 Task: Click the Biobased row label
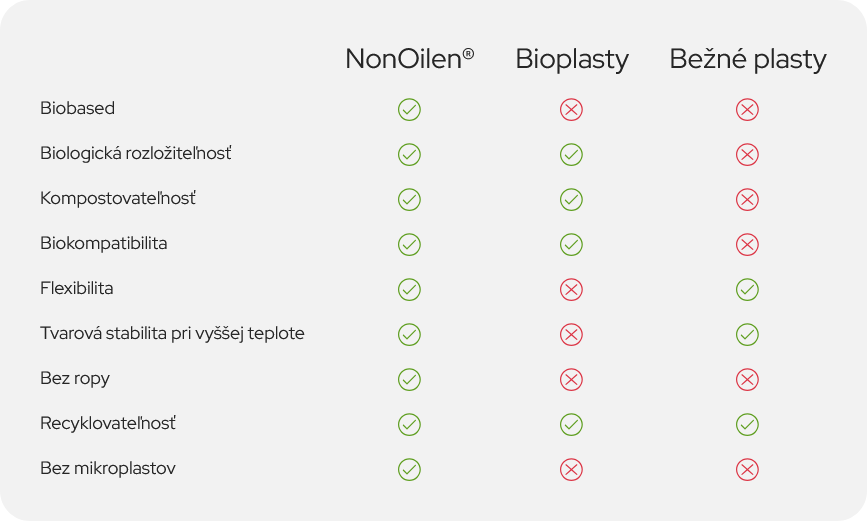[77, 108]
